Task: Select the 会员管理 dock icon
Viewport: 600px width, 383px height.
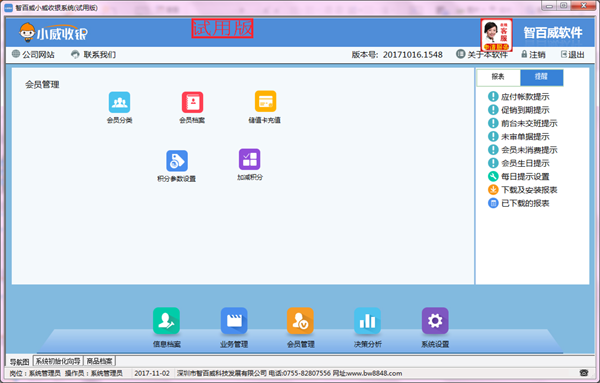Action: [300, 321]
